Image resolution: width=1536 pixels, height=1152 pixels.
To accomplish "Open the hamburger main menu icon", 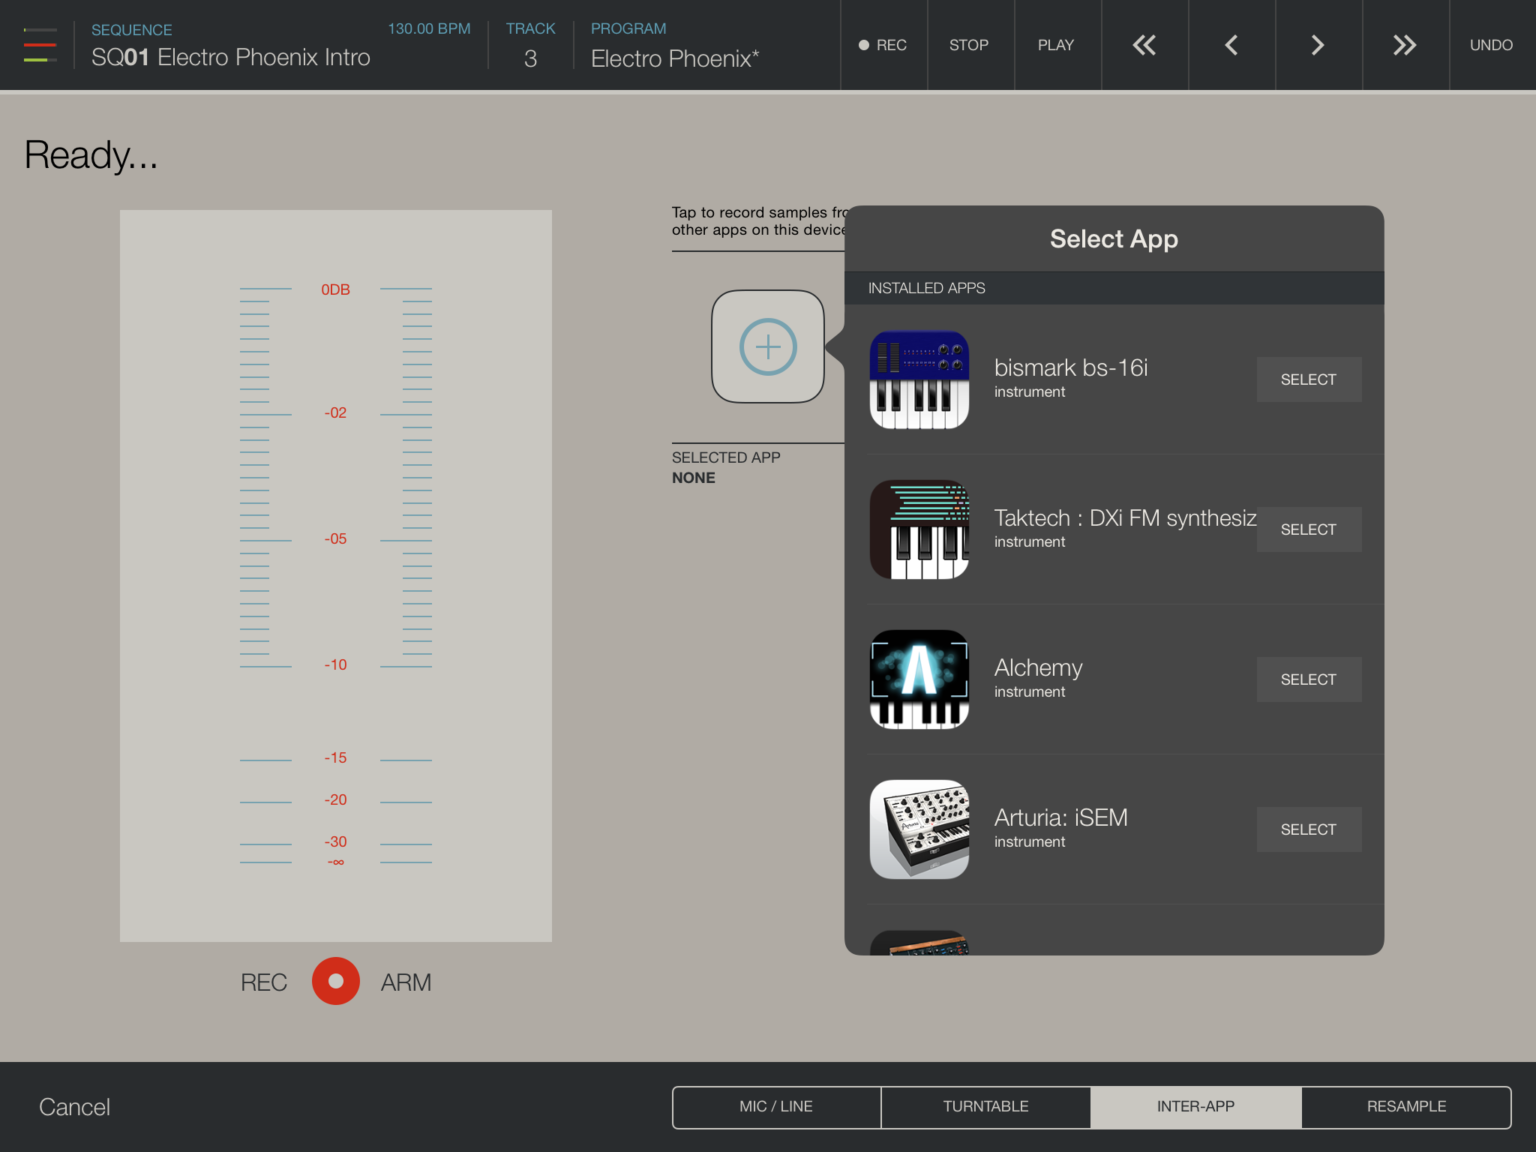I will pyautogui.click(x=40, y=45).
